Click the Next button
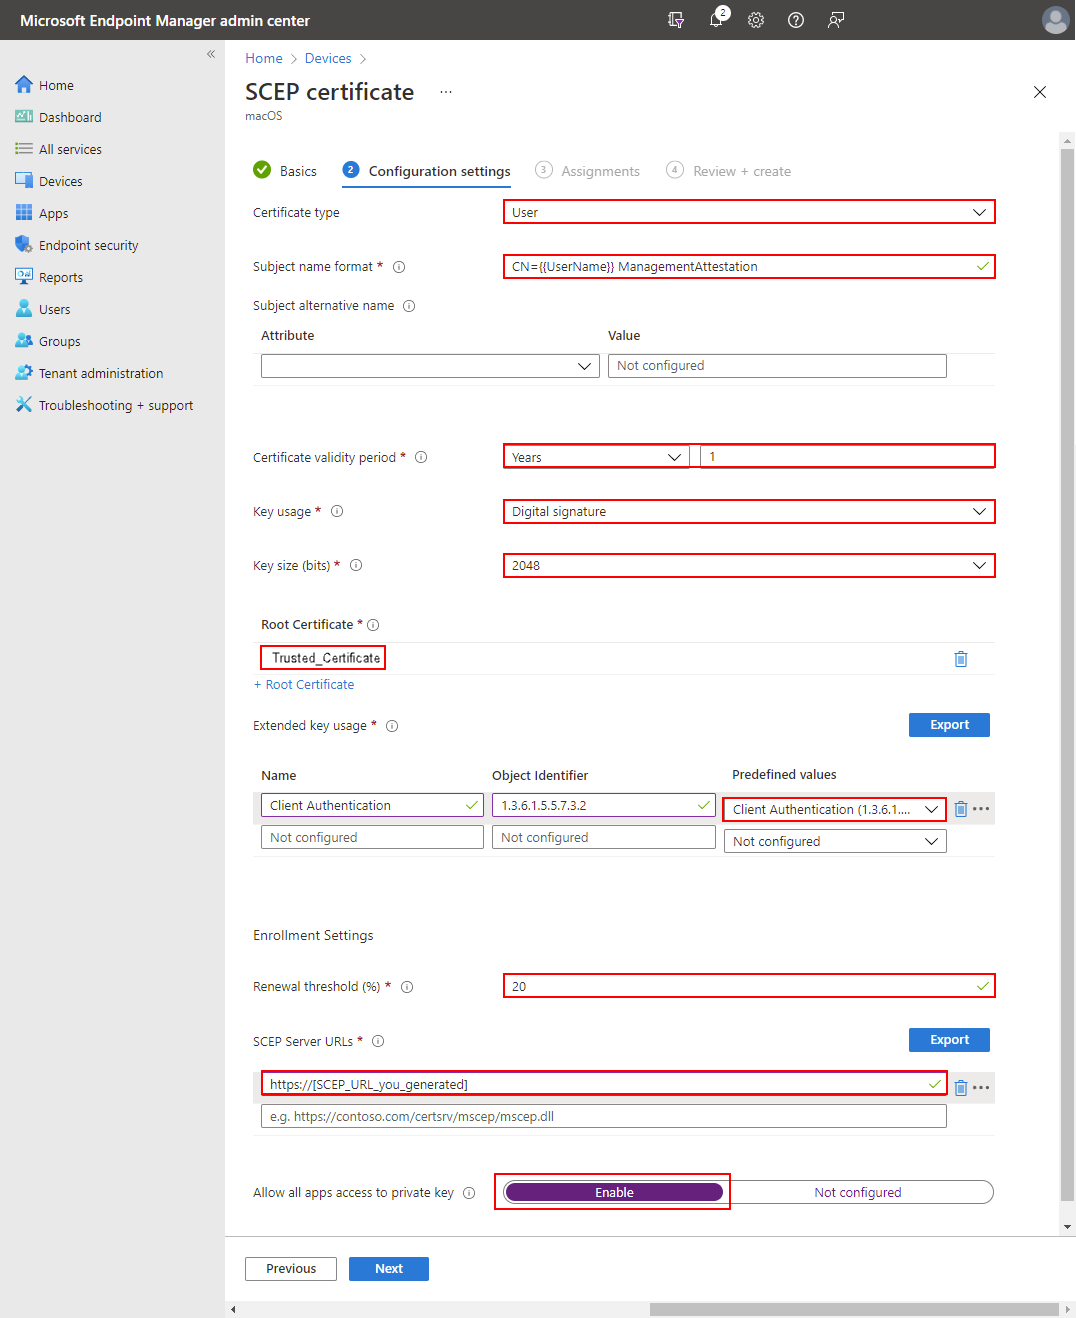This screenshot has width=1076, height=1318. coord(388,1269)
